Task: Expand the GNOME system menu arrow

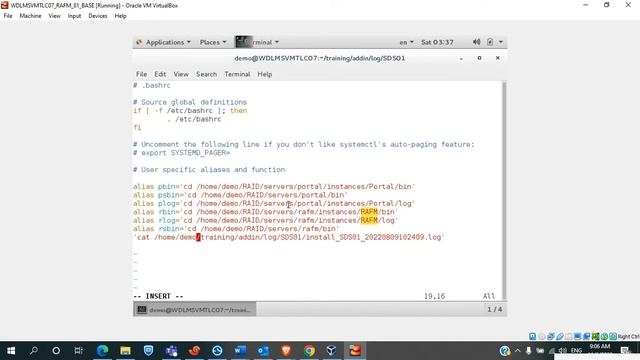Action: tap(501, 42)
